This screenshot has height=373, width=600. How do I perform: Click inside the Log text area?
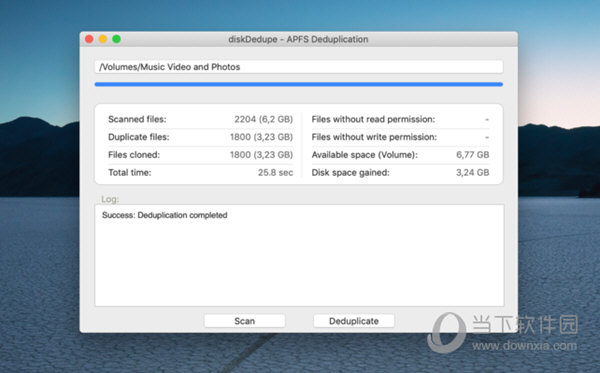point(299,256)
